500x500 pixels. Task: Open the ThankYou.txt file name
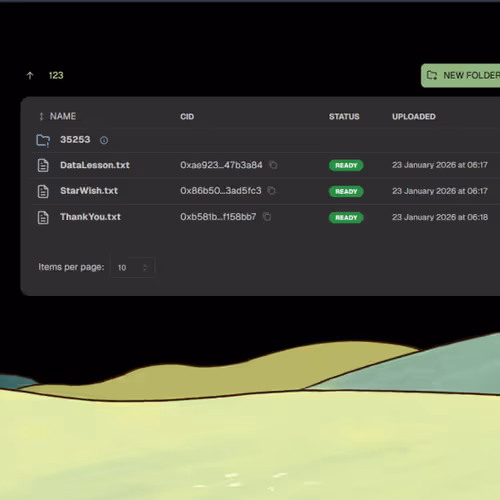tap(90, 217)
